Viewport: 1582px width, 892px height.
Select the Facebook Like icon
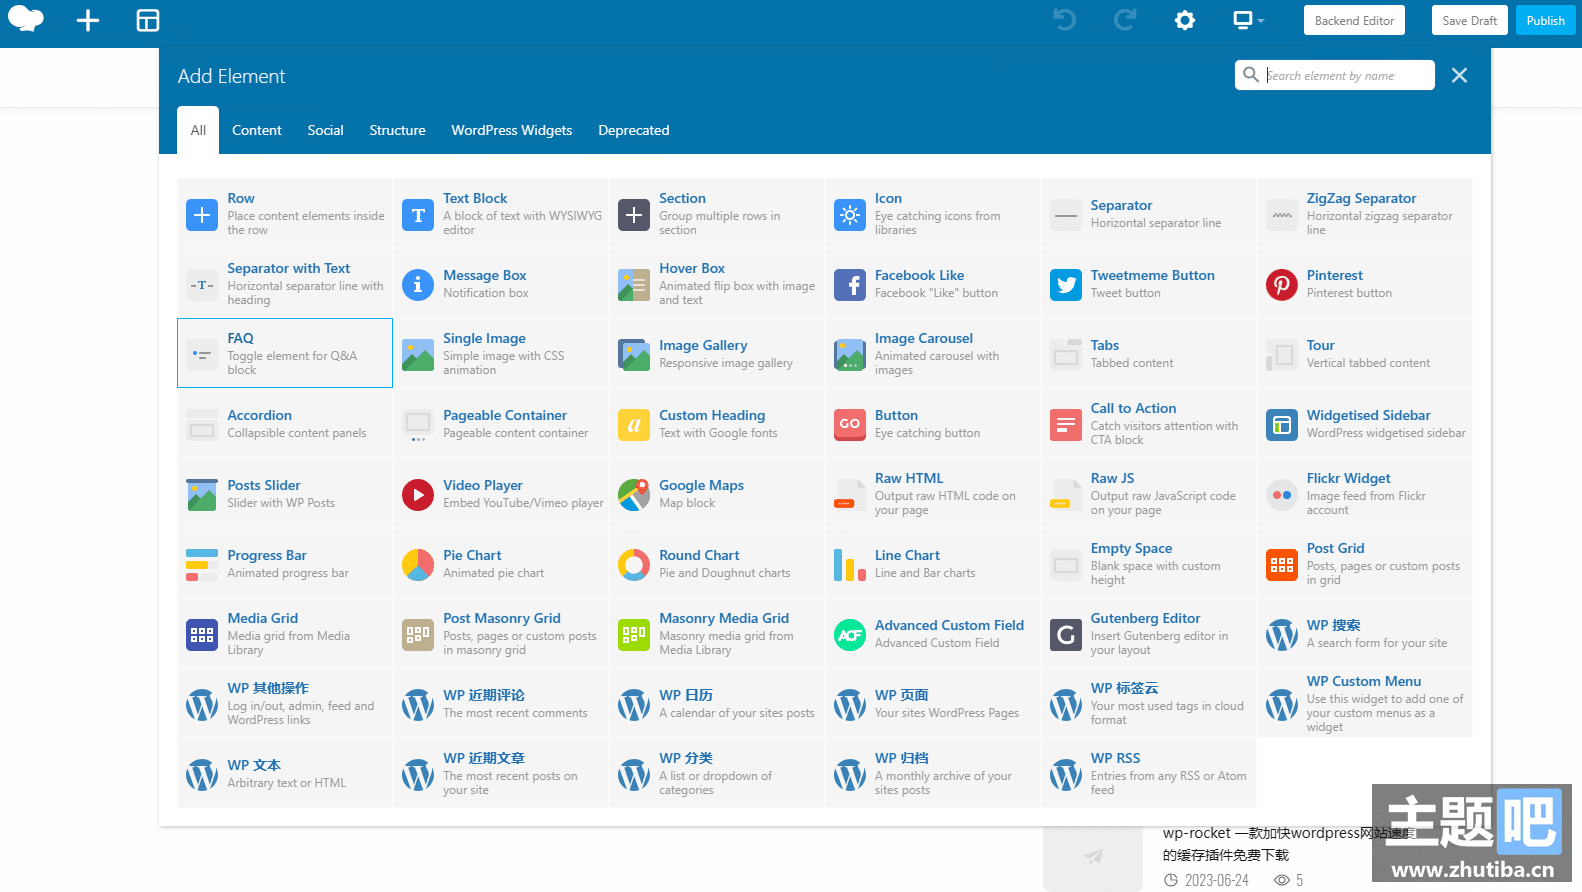tap(850, 285)
